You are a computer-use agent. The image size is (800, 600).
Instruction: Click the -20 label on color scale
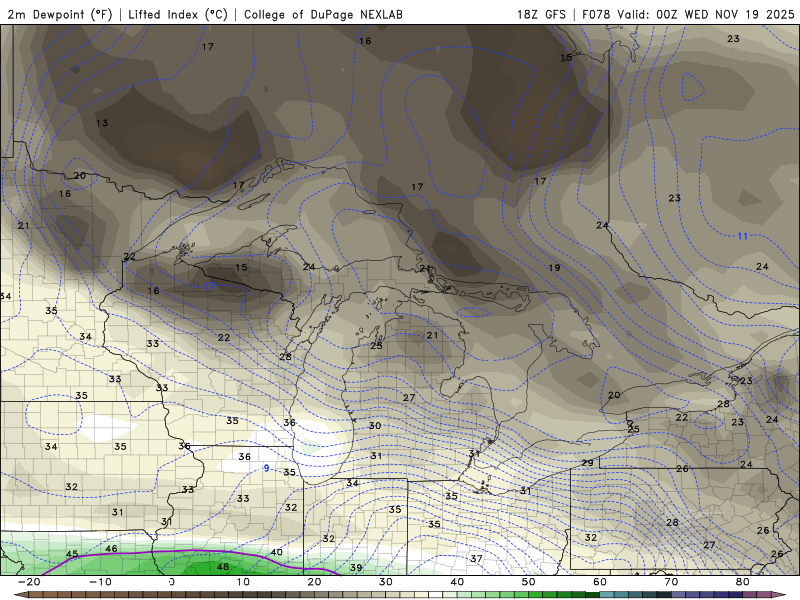tap(29, 582)
